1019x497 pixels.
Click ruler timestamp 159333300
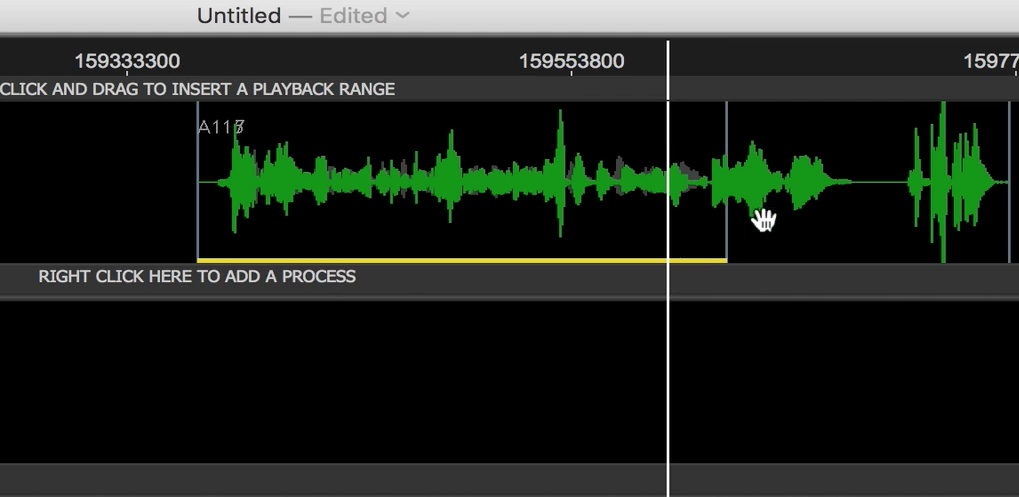pyautogui.click(x=127, y=61)
